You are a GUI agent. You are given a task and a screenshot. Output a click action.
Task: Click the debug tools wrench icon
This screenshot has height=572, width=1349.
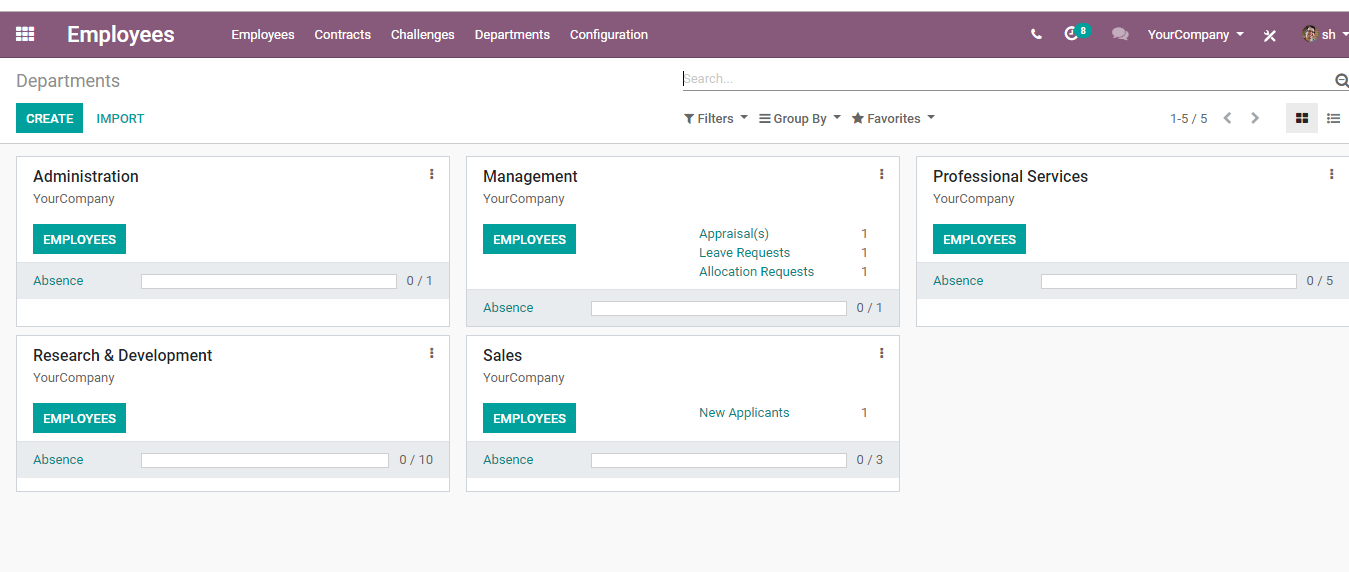click(x=1270, y=35)
